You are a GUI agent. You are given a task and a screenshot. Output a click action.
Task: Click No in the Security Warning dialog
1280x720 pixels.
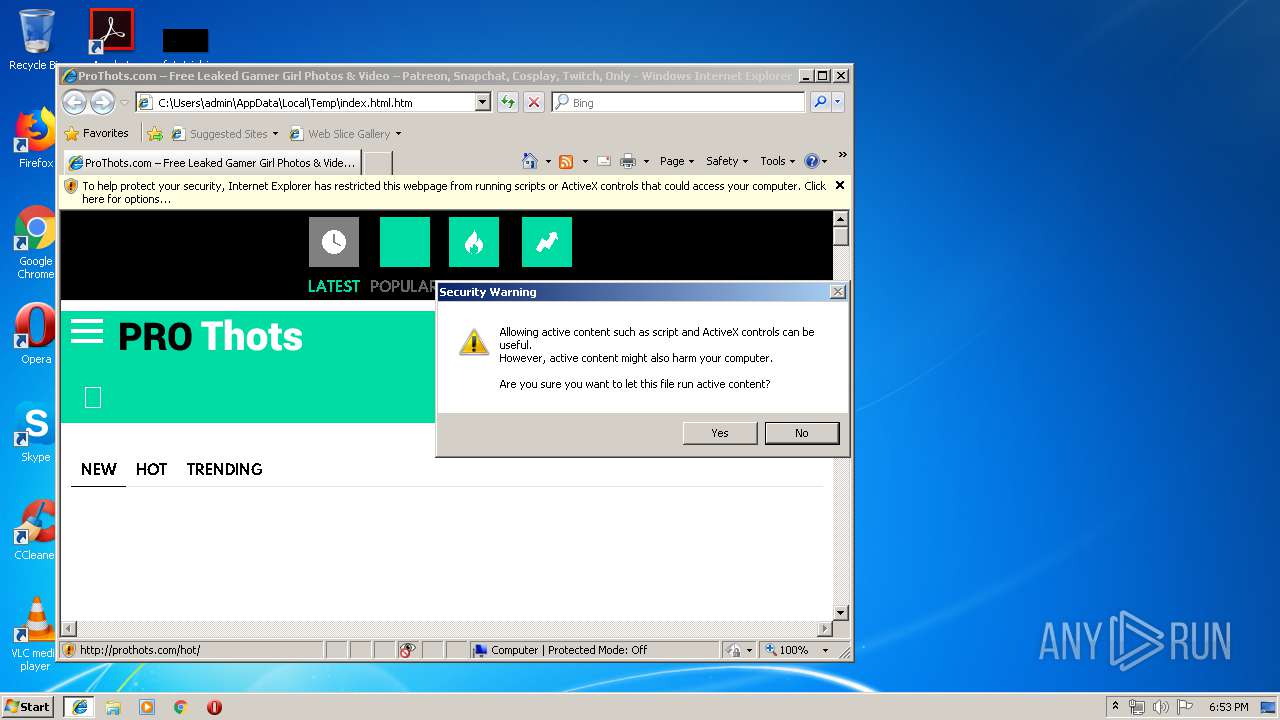802,433
